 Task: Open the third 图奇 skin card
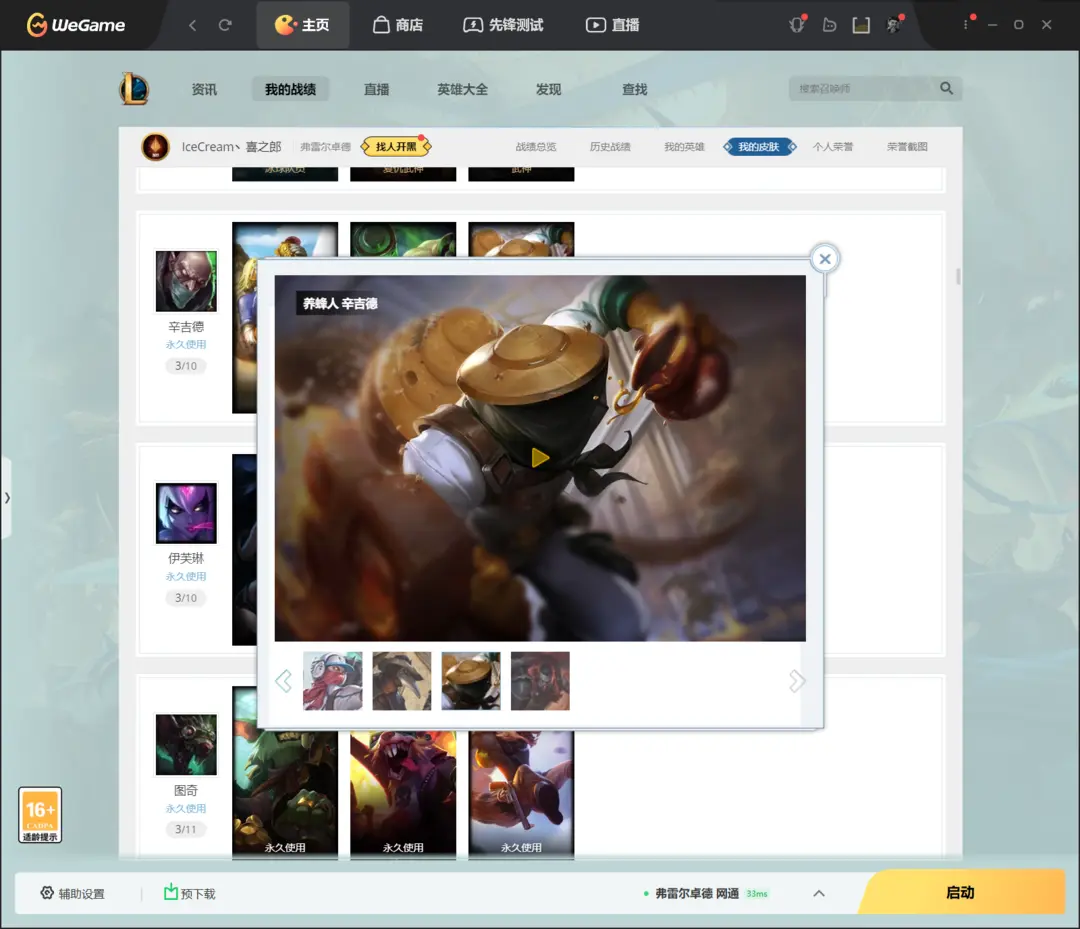point(521,795)
